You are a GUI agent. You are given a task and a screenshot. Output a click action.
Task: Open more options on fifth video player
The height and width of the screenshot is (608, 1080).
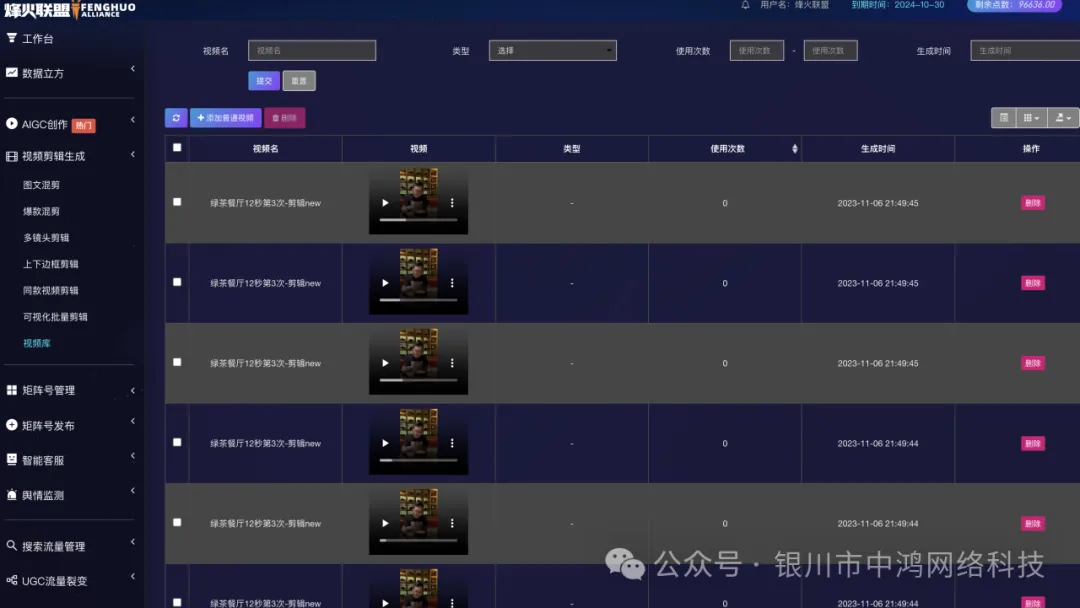click(x=452, y=523)
